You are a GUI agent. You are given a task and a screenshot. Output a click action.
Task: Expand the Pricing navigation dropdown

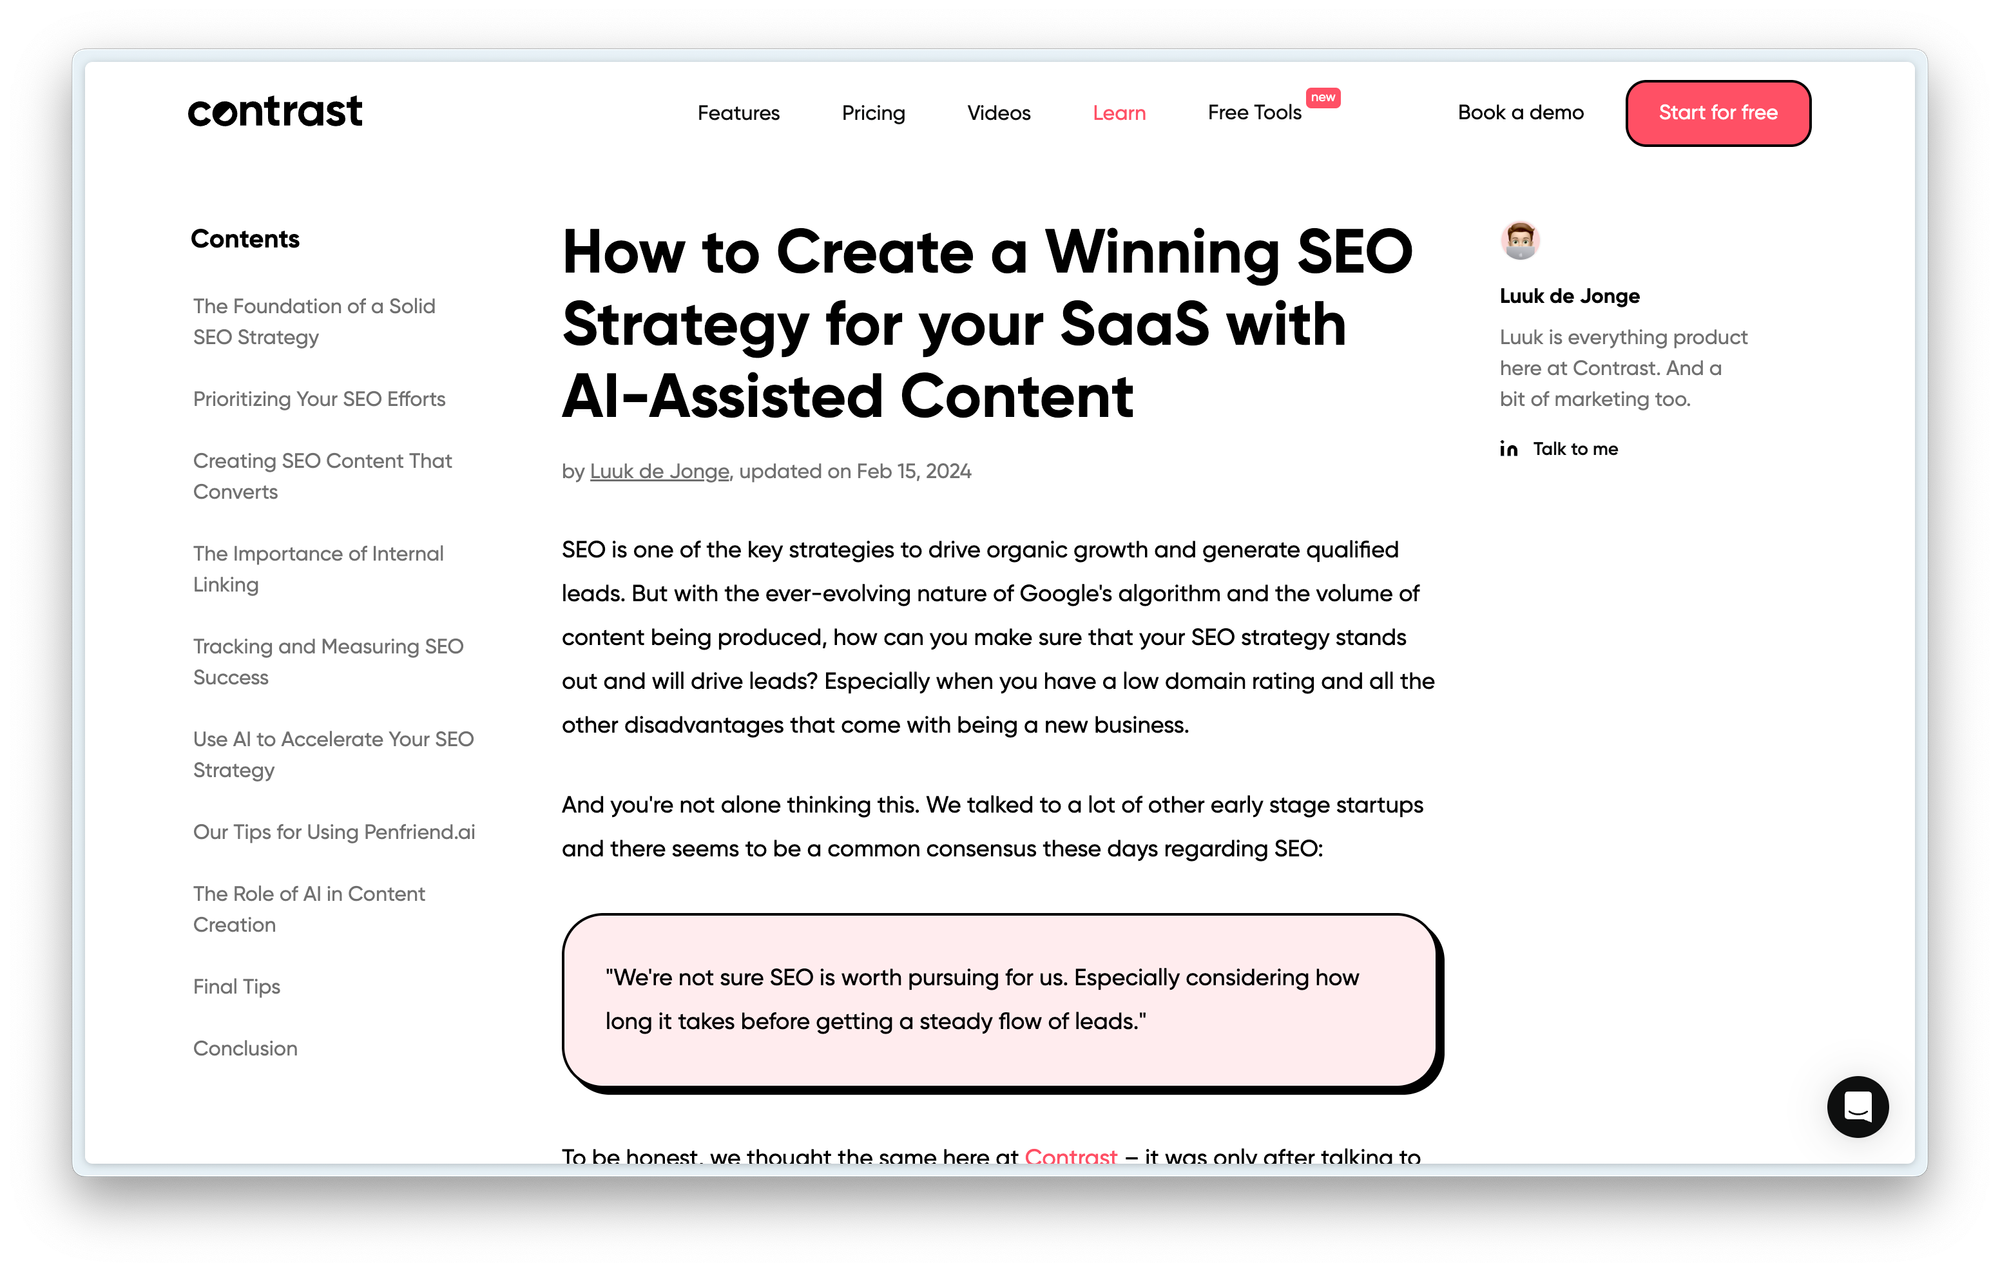[873, 112]
